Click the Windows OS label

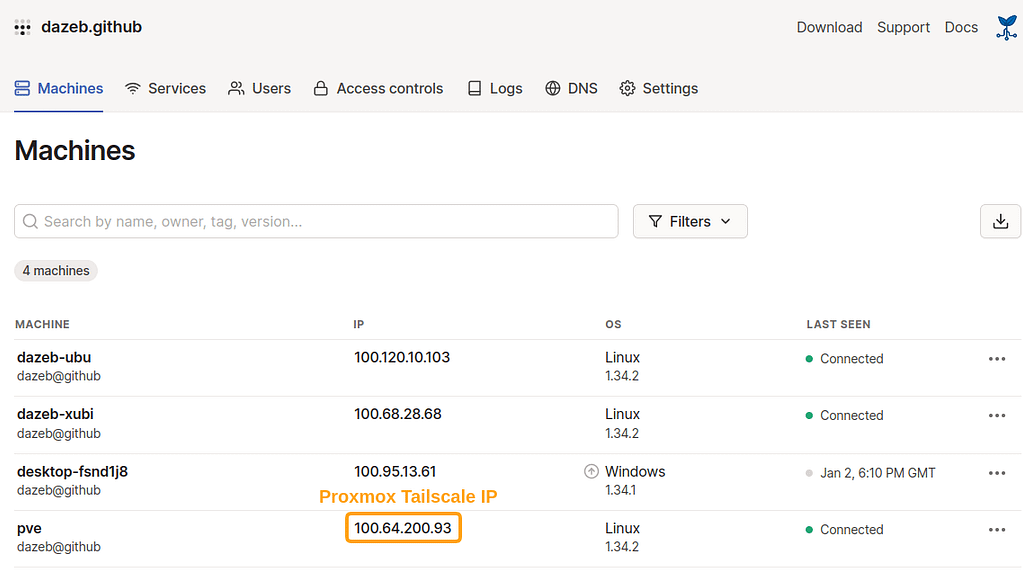tap(635, 472)
